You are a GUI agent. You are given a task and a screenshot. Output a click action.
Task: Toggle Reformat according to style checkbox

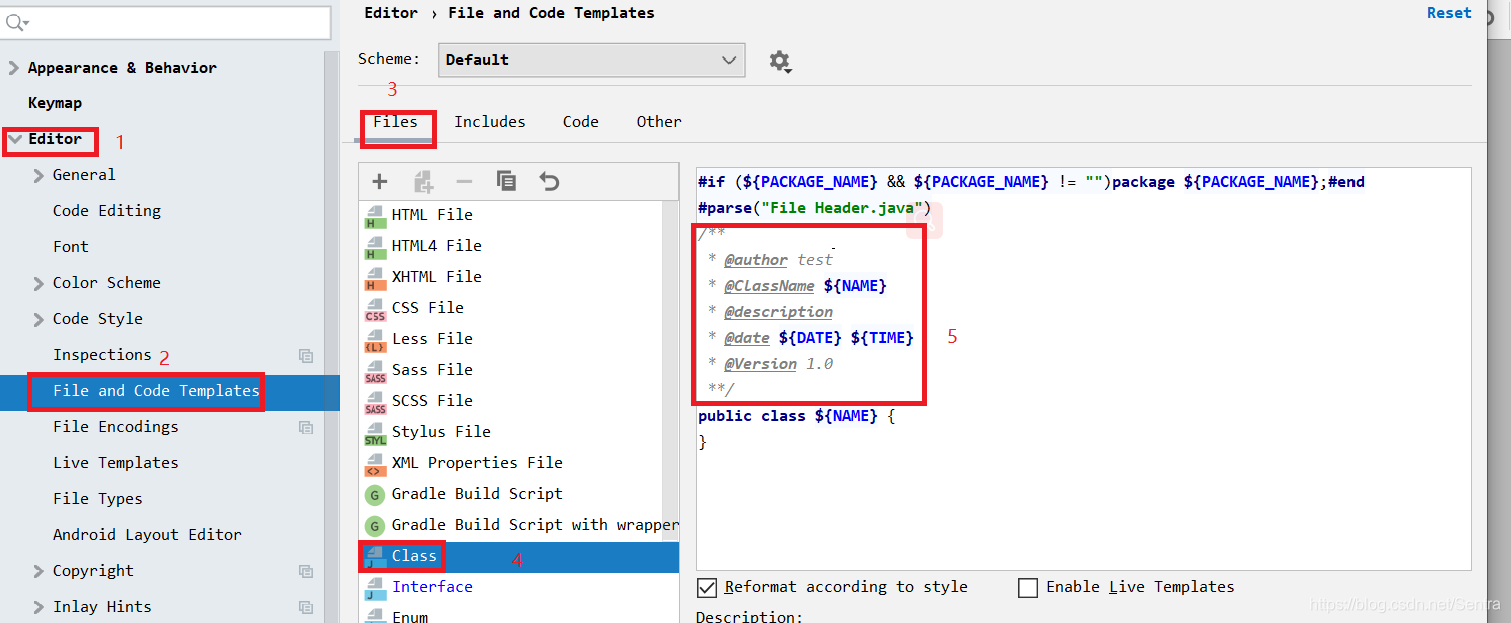707,587
